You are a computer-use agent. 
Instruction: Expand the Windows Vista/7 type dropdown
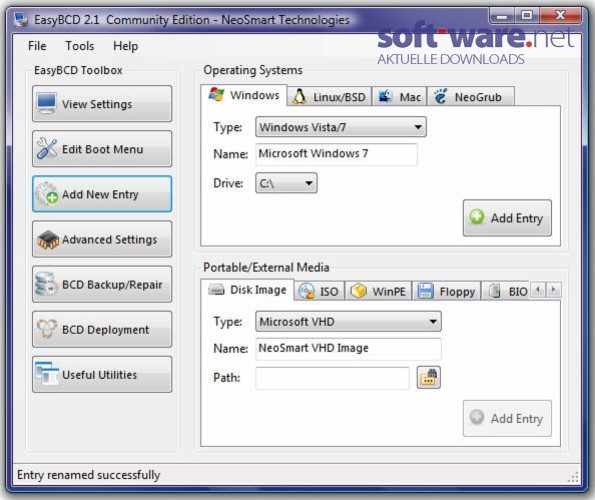click(x=341, y=127)
